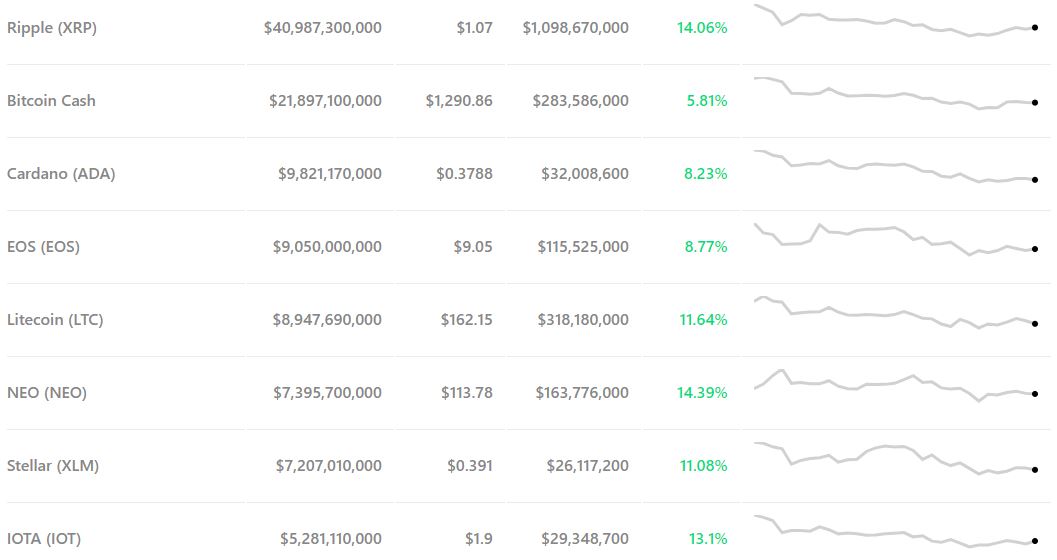Open Cardano's price trend sparkline
Image resolution: width=1057 pixels, height=560 pixels.
click(x=895, y=168)
